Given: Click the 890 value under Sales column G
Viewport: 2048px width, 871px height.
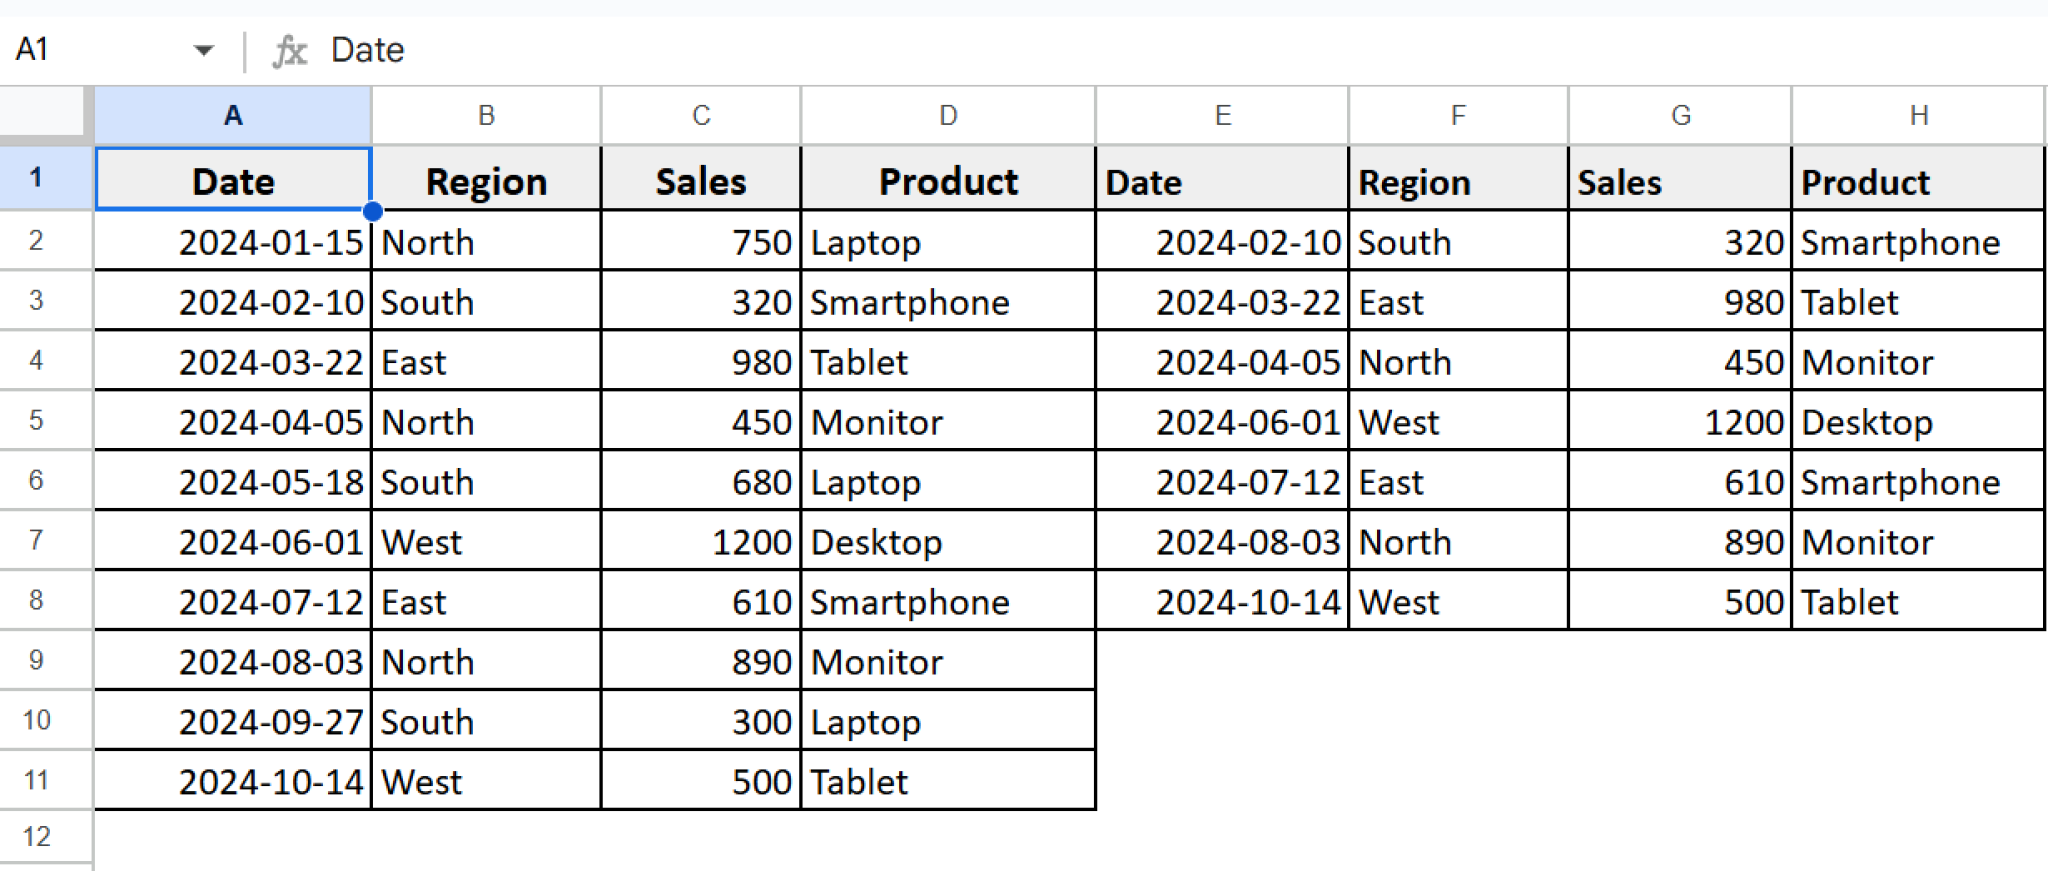Looking at the screenshot, I should [1678, 541].
